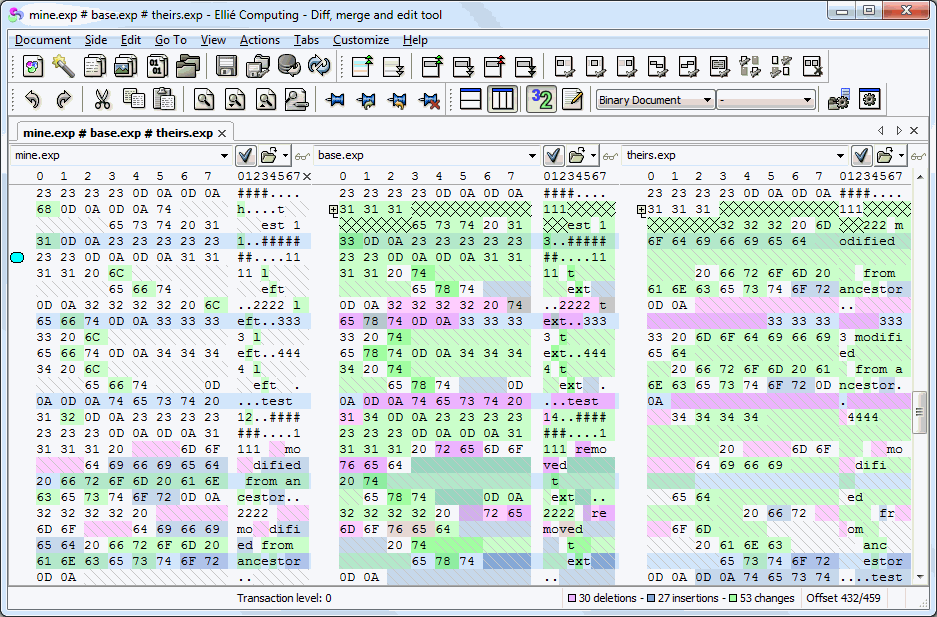Click the vertical scrollbar down arrow

tap(920, 578)
